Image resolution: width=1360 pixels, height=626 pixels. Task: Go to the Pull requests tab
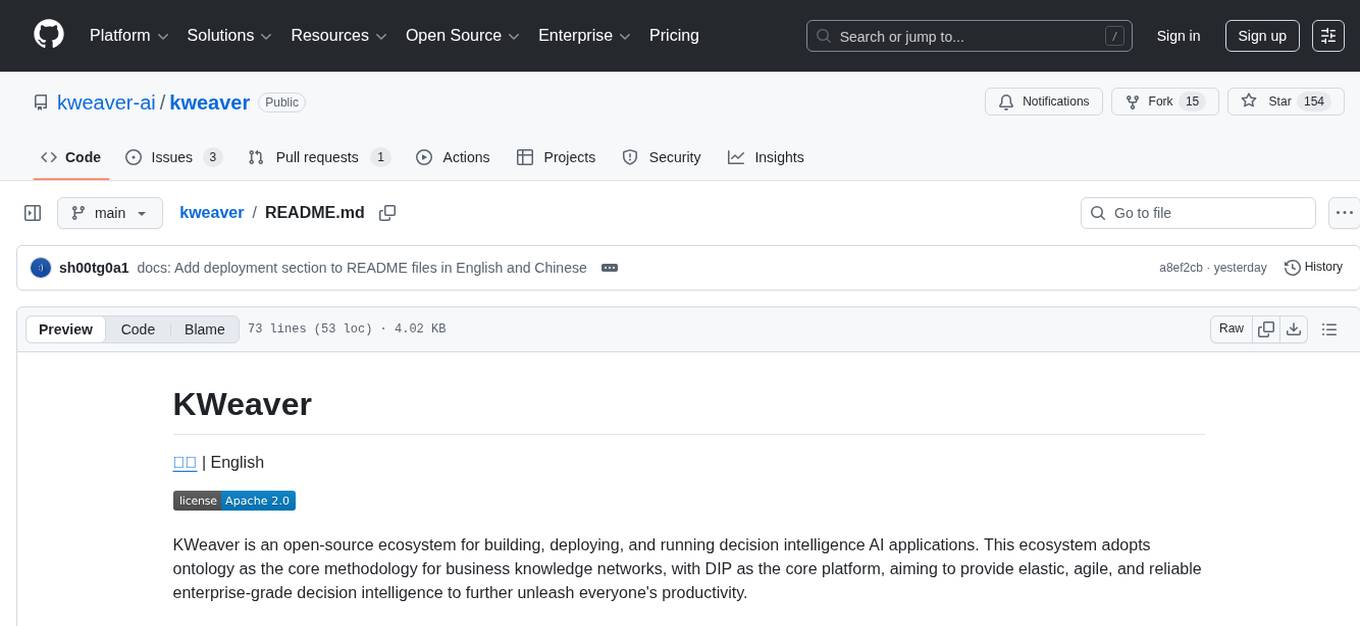pos(318,157)
